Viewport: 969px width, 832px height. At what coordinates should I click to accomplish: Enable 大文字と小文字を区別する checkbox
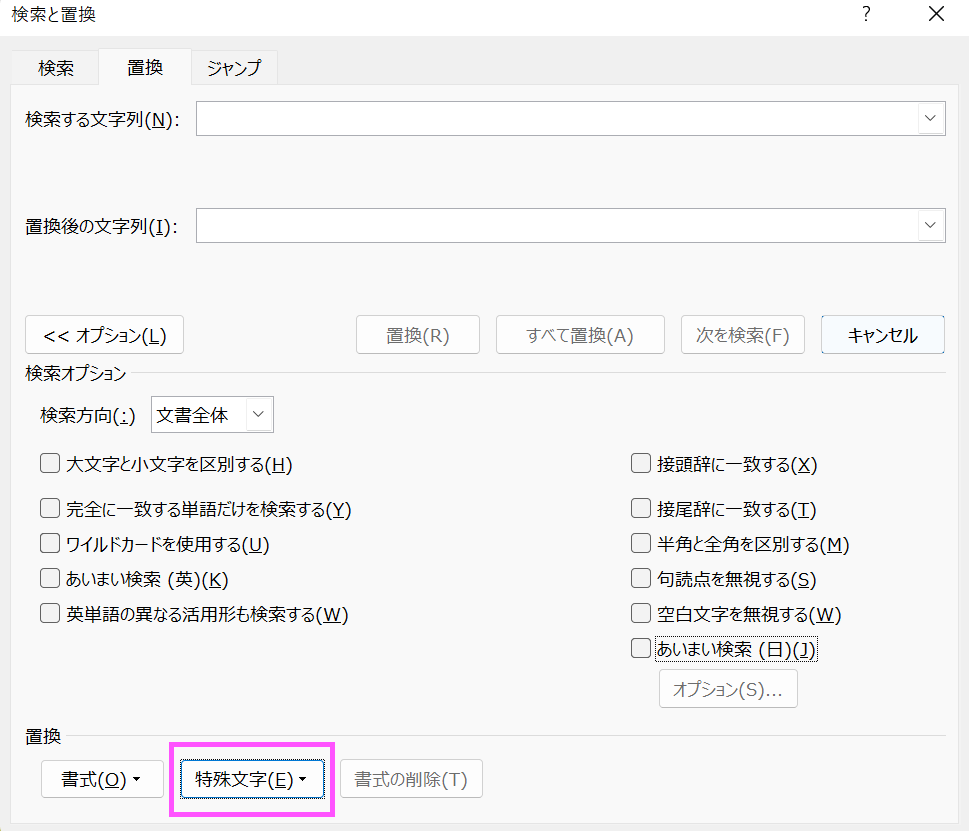[x=50, y=463]
